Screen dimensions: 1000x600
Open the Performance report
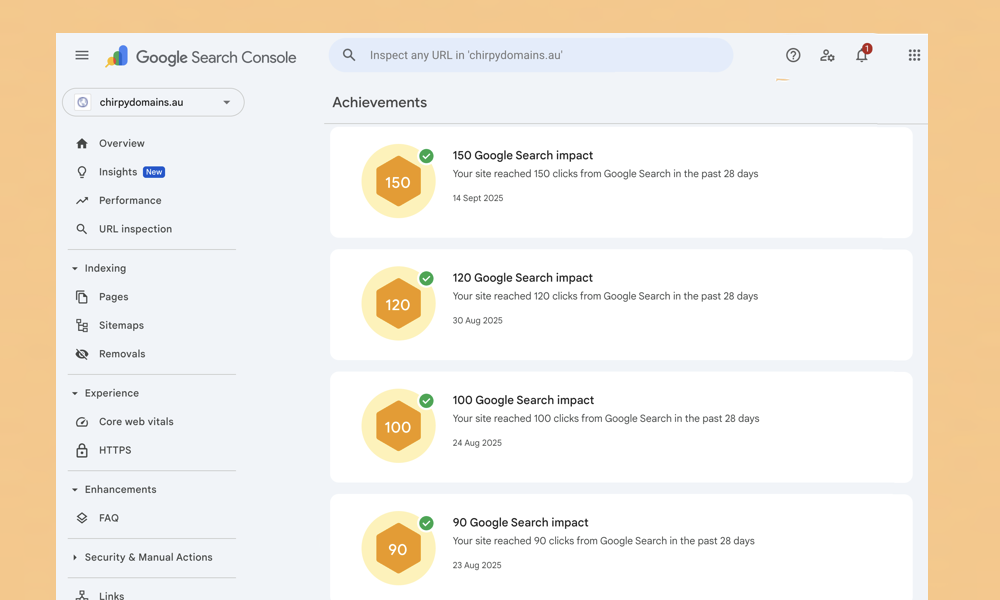tap(129, 200)
